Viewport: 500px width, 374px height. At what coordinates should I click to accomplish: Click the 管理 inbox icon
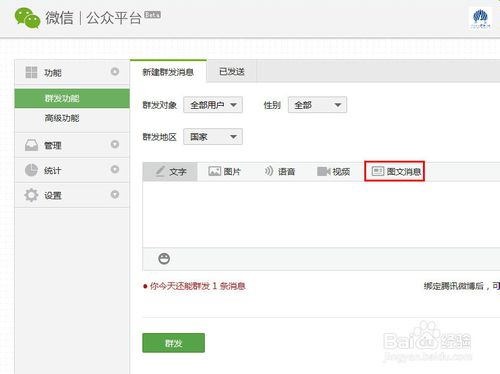pyautogui.click(x=31, y=145)
